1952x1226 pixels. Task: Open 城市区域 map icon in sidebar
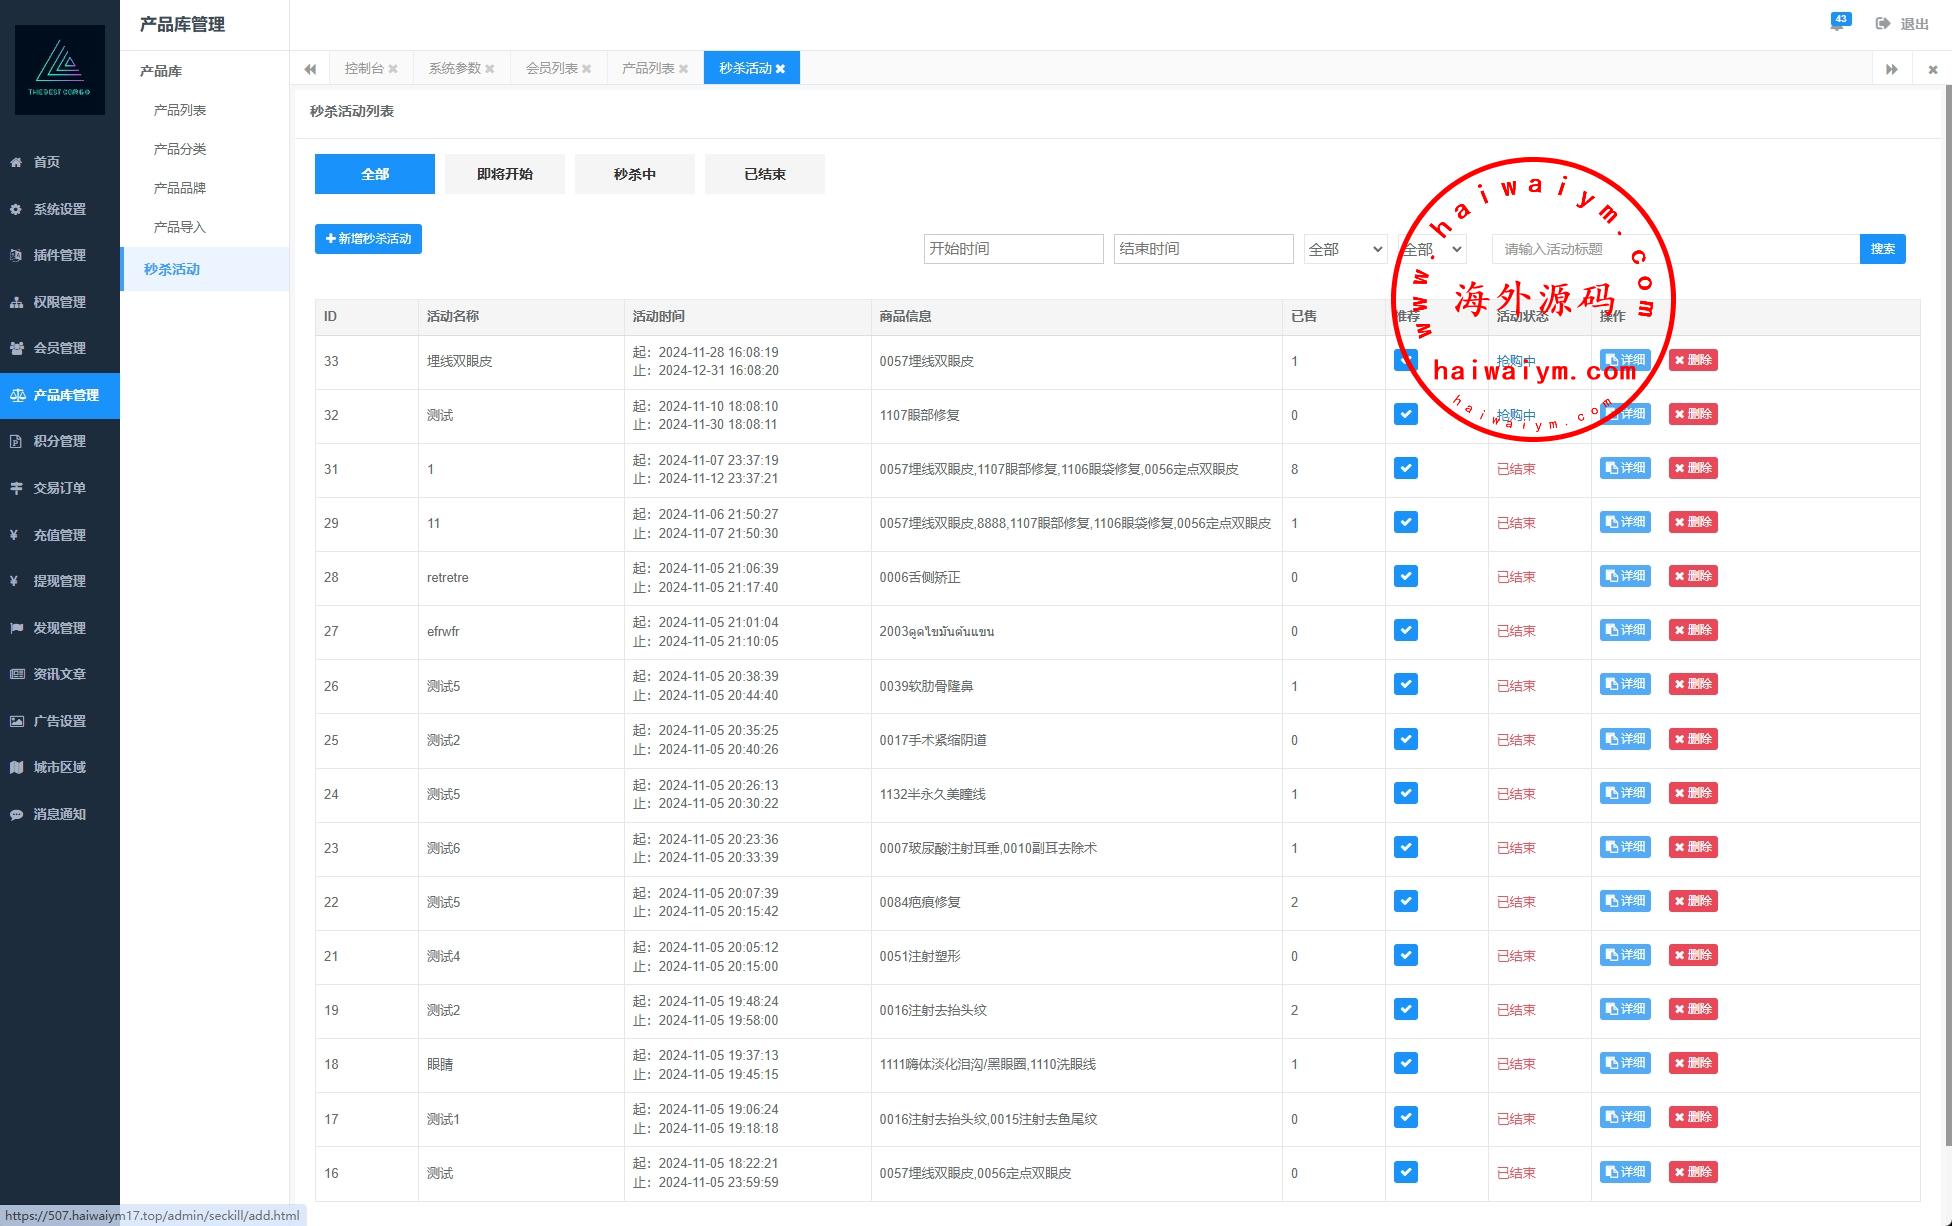[x=16, y=767]
